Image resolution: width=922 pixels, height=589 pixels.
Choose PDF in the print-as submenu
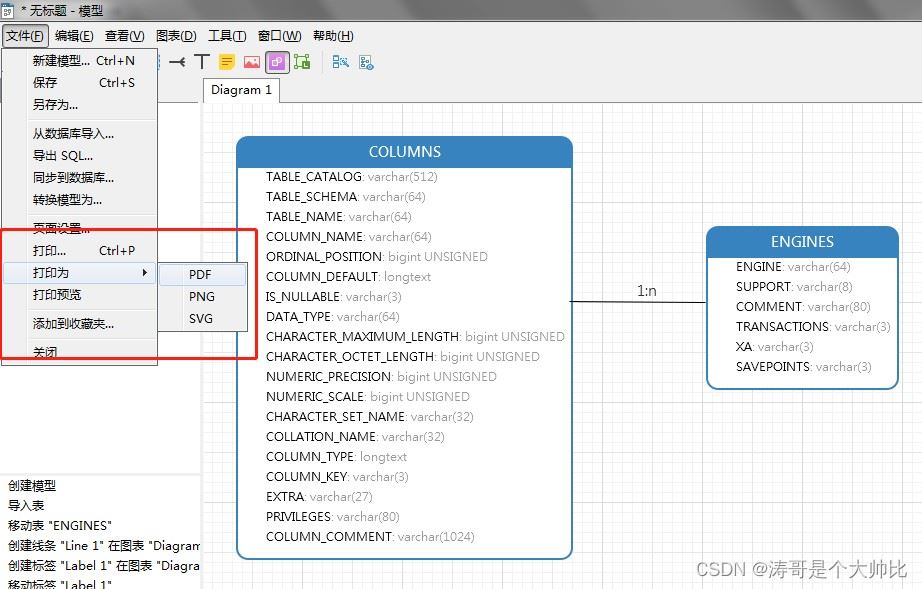pos(201,274)
